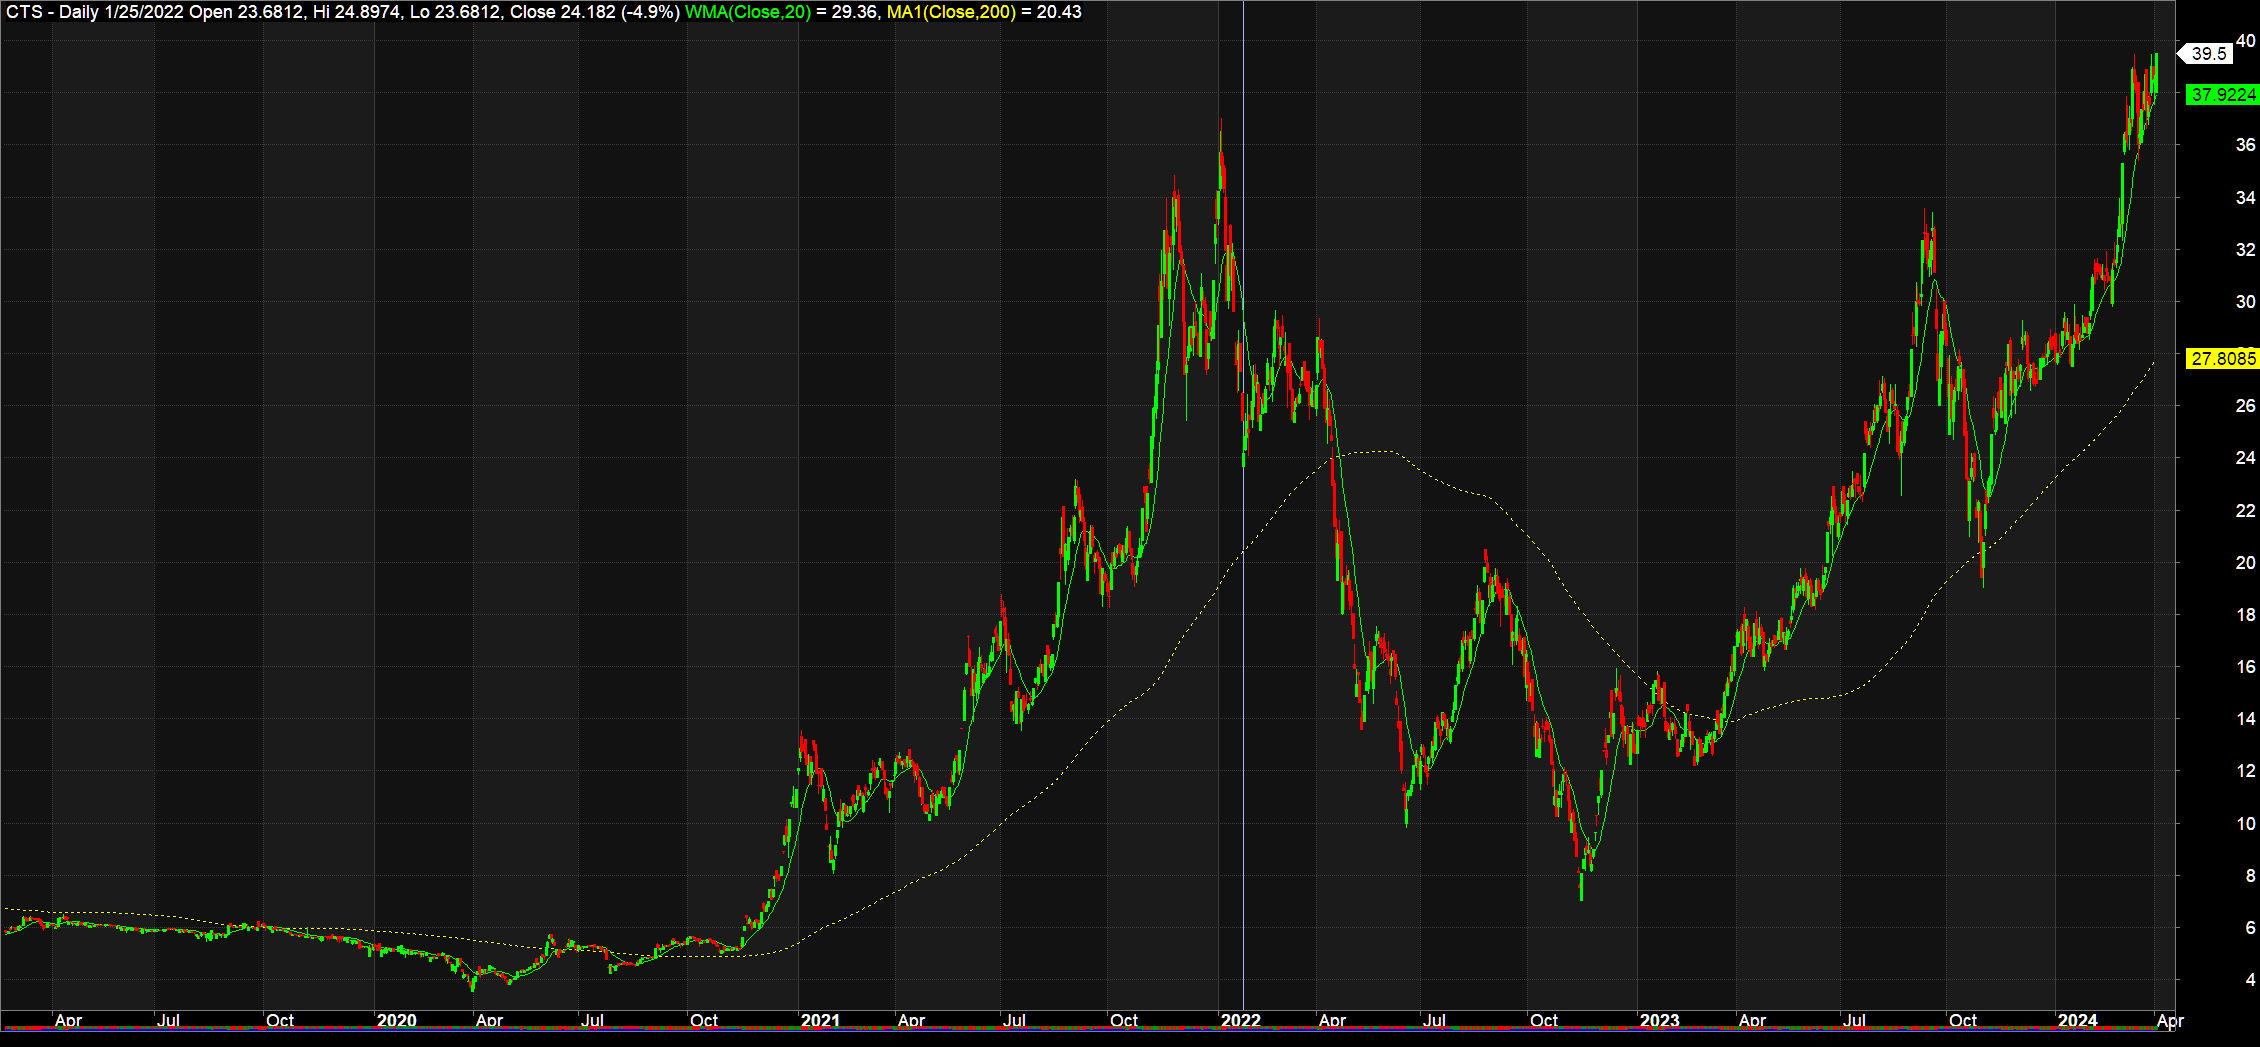Click the green 37.9224 WMA value tag
This screenshot has height=1047, width=2260.
(2222, 95)
